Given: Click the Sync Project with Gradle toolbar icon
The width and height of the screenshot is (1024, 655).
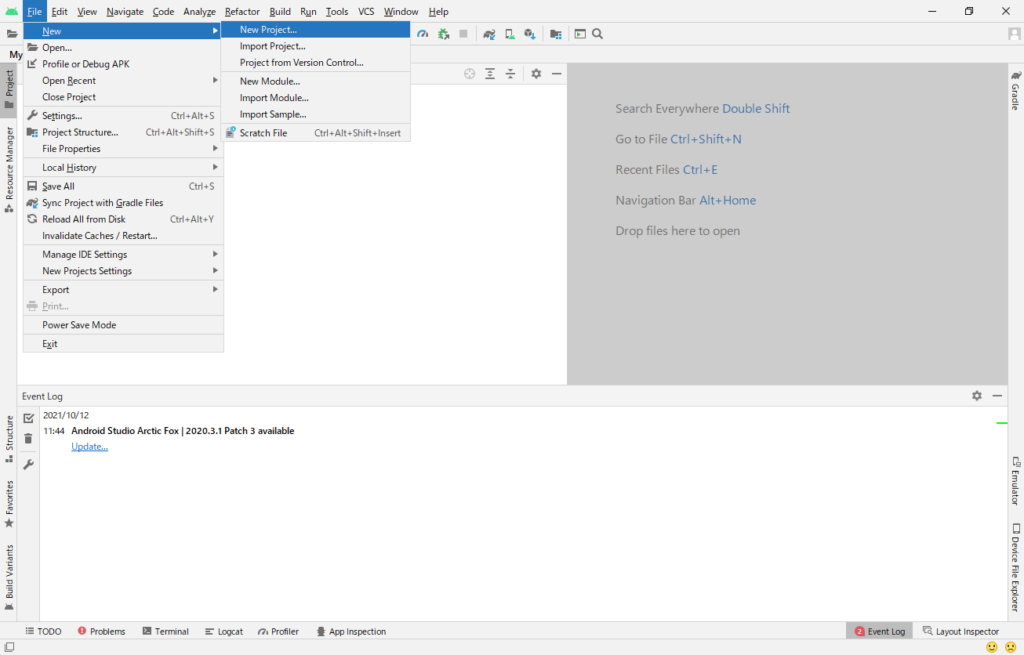Looking at the screenshot, I should click(489, 33).
